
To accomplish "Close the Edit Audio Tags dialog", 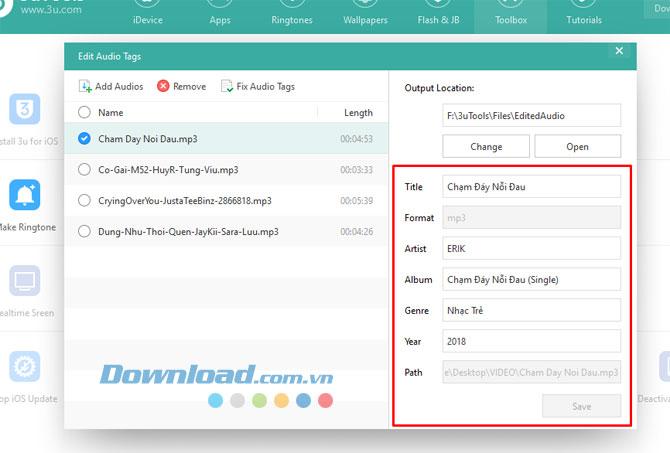I will 619,51.
